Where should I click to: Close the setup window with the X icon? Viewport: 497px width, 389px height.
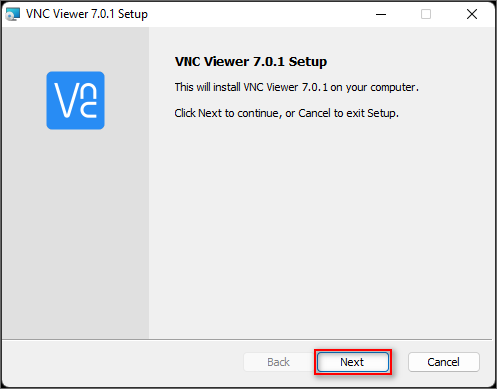(x=472, y=14)
